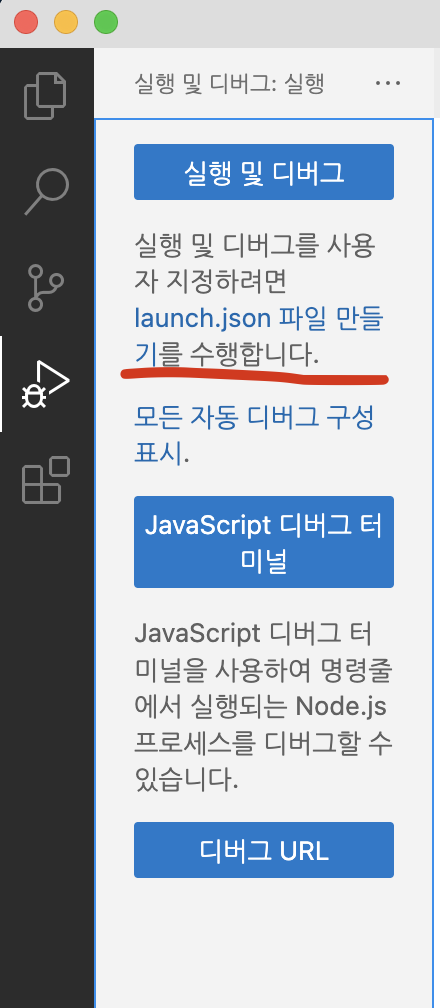Click the 디버그 URL button
Screen dimensions: 440x1008
click(264, 850)
